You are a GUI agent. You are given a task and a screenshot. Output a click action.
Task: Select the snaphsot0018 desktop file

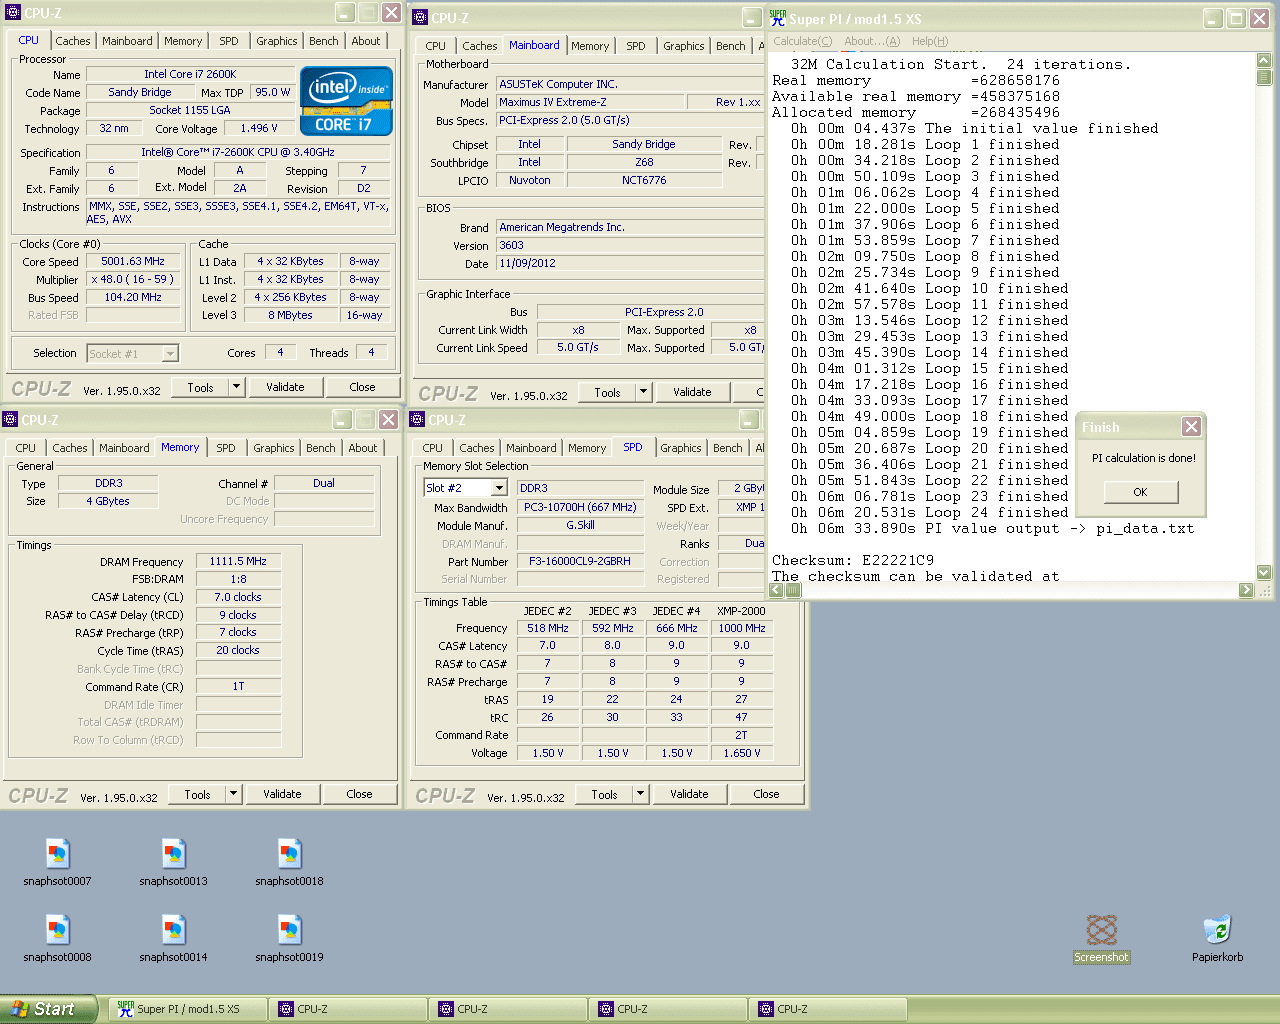coord(290,855)
